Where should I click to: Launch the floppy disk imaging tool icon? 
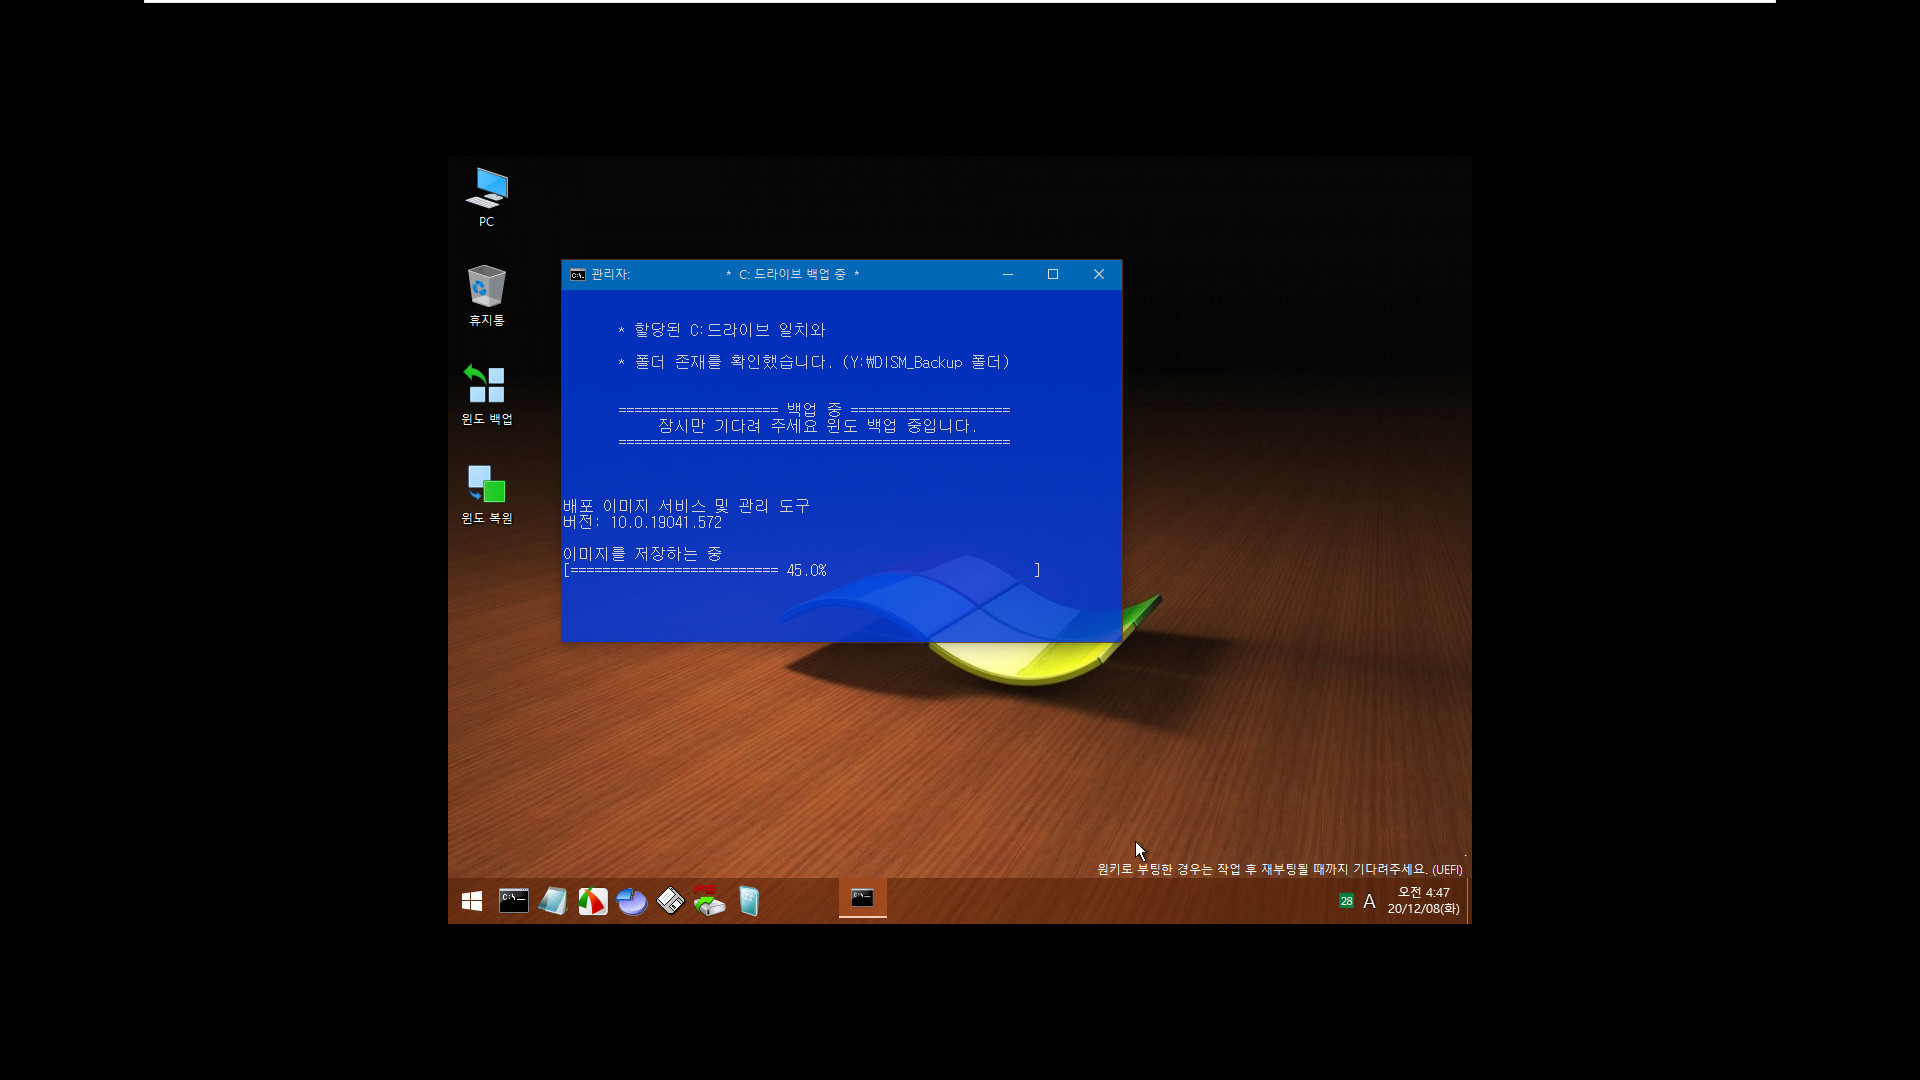670,901
